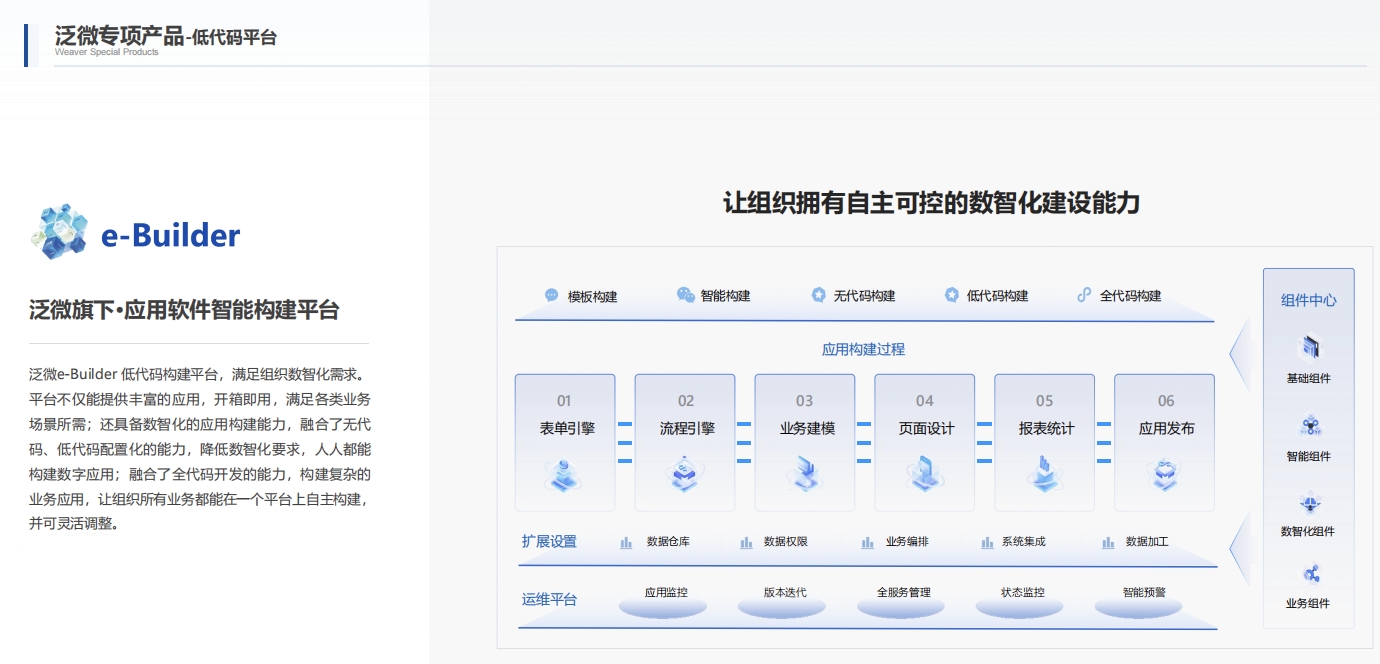Viewport: 1380px width, 664px height.
Task: Click the 模板构建 chat bubble icon
Action: [549, 295]
